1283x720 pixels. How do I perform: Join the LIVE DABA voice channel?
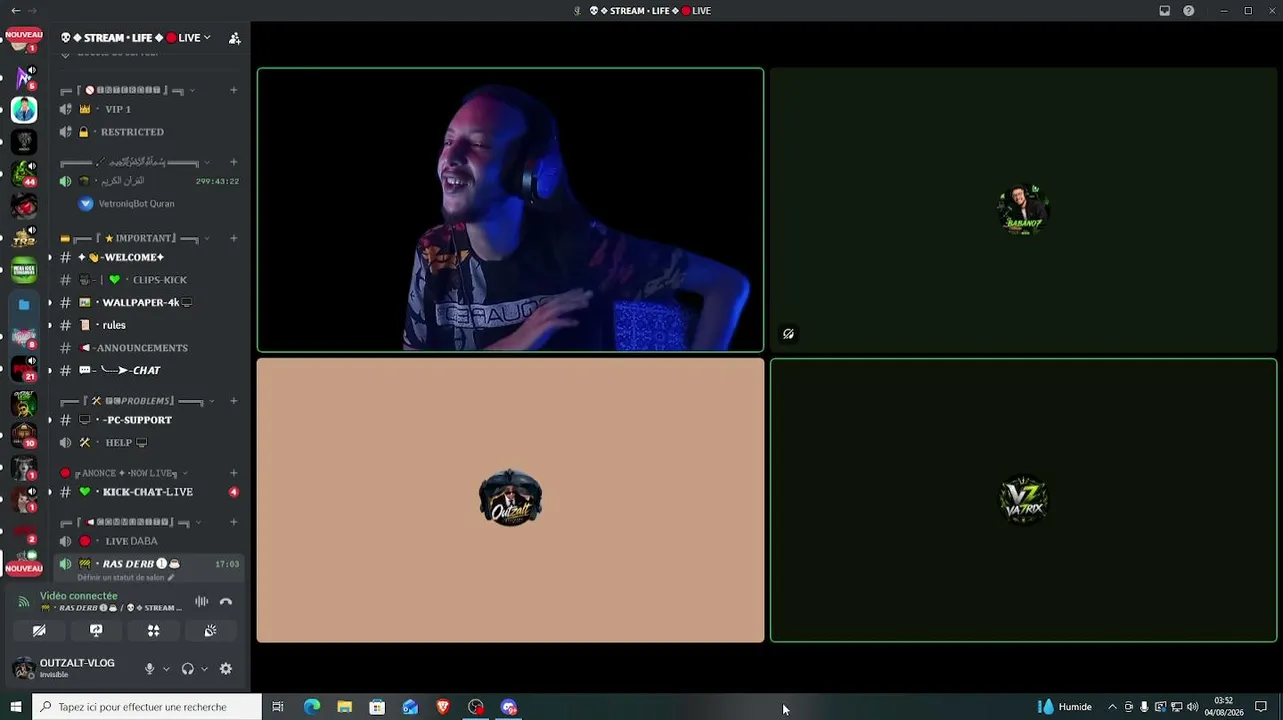click(146, 541)
